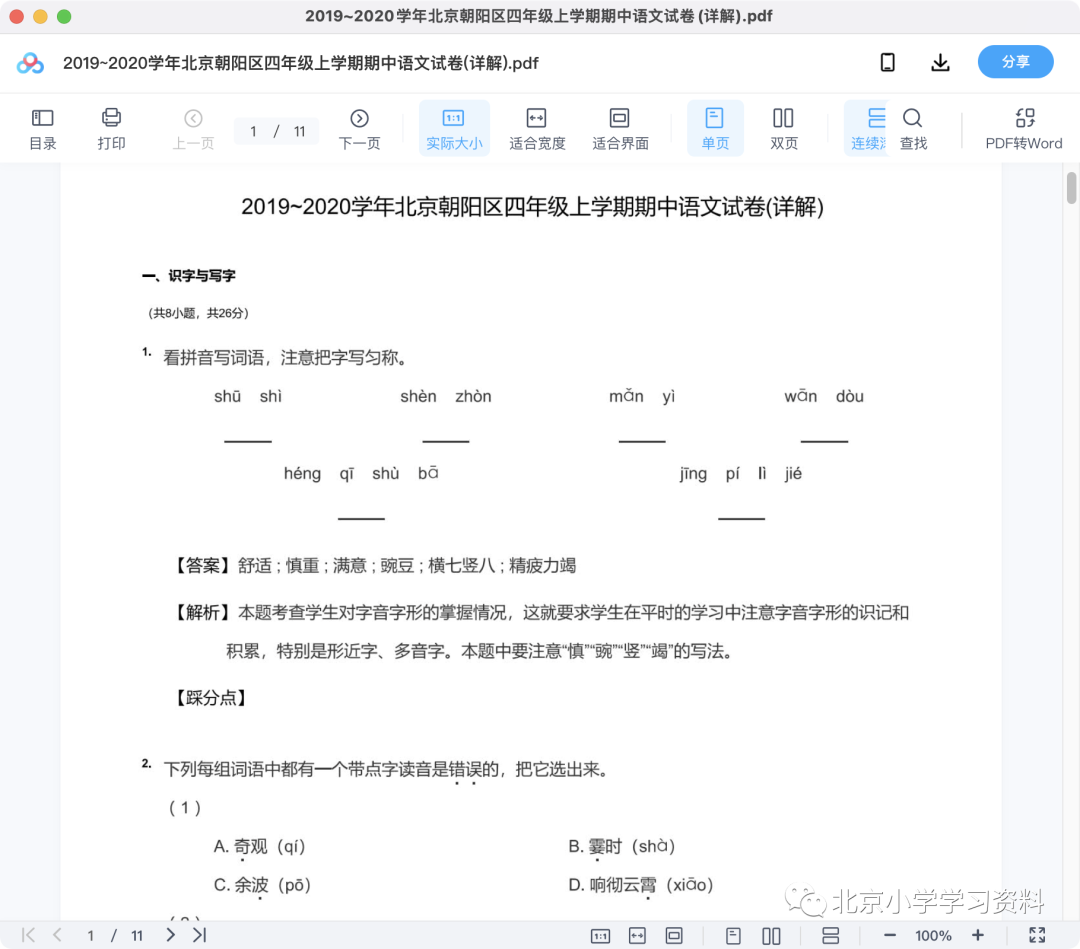Click bottom bar double page icon
Viewport: 1080px width, 949px height.
tap(771, 936)
